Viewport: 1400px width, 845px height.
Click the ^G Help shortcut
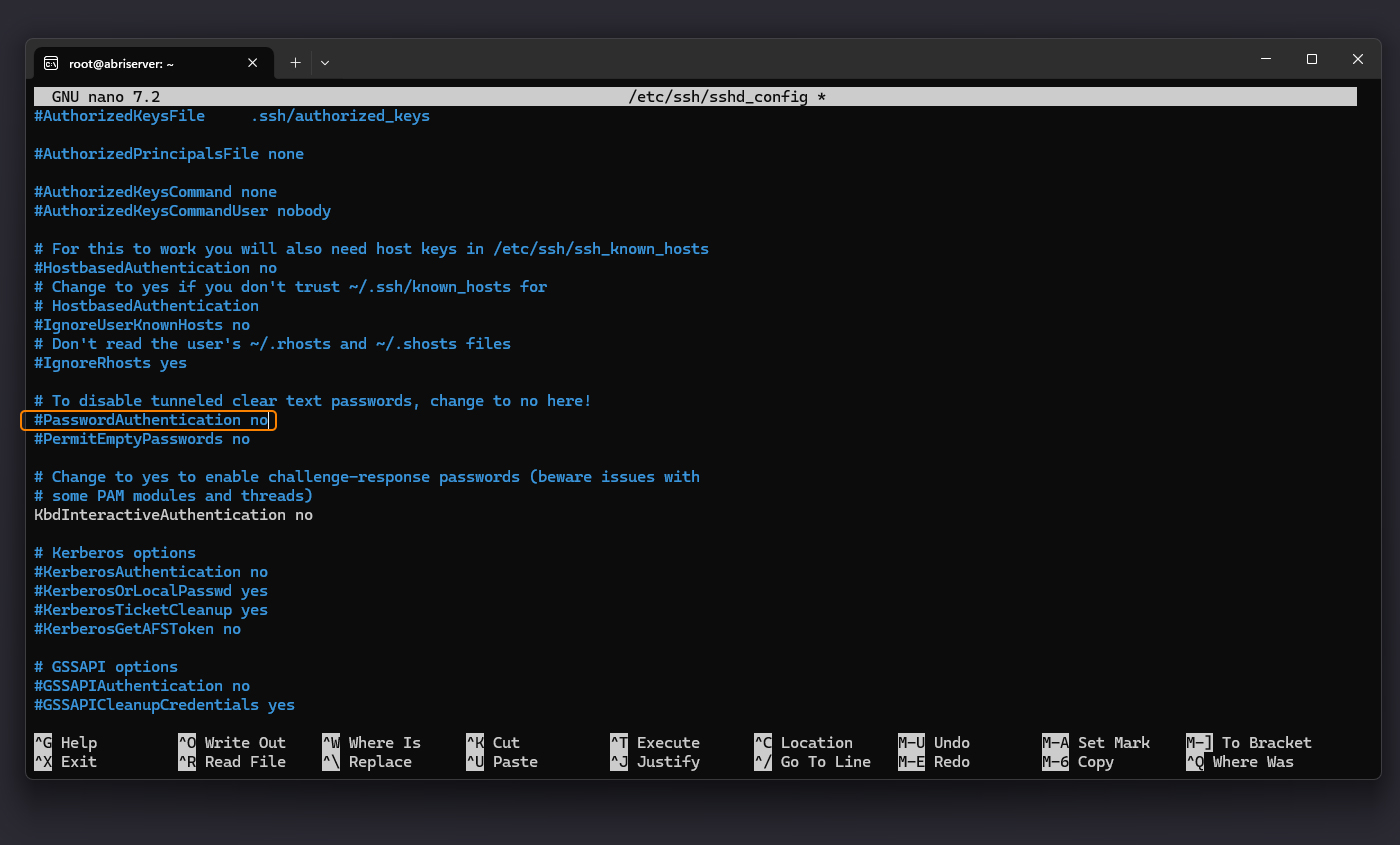(66, 743)
